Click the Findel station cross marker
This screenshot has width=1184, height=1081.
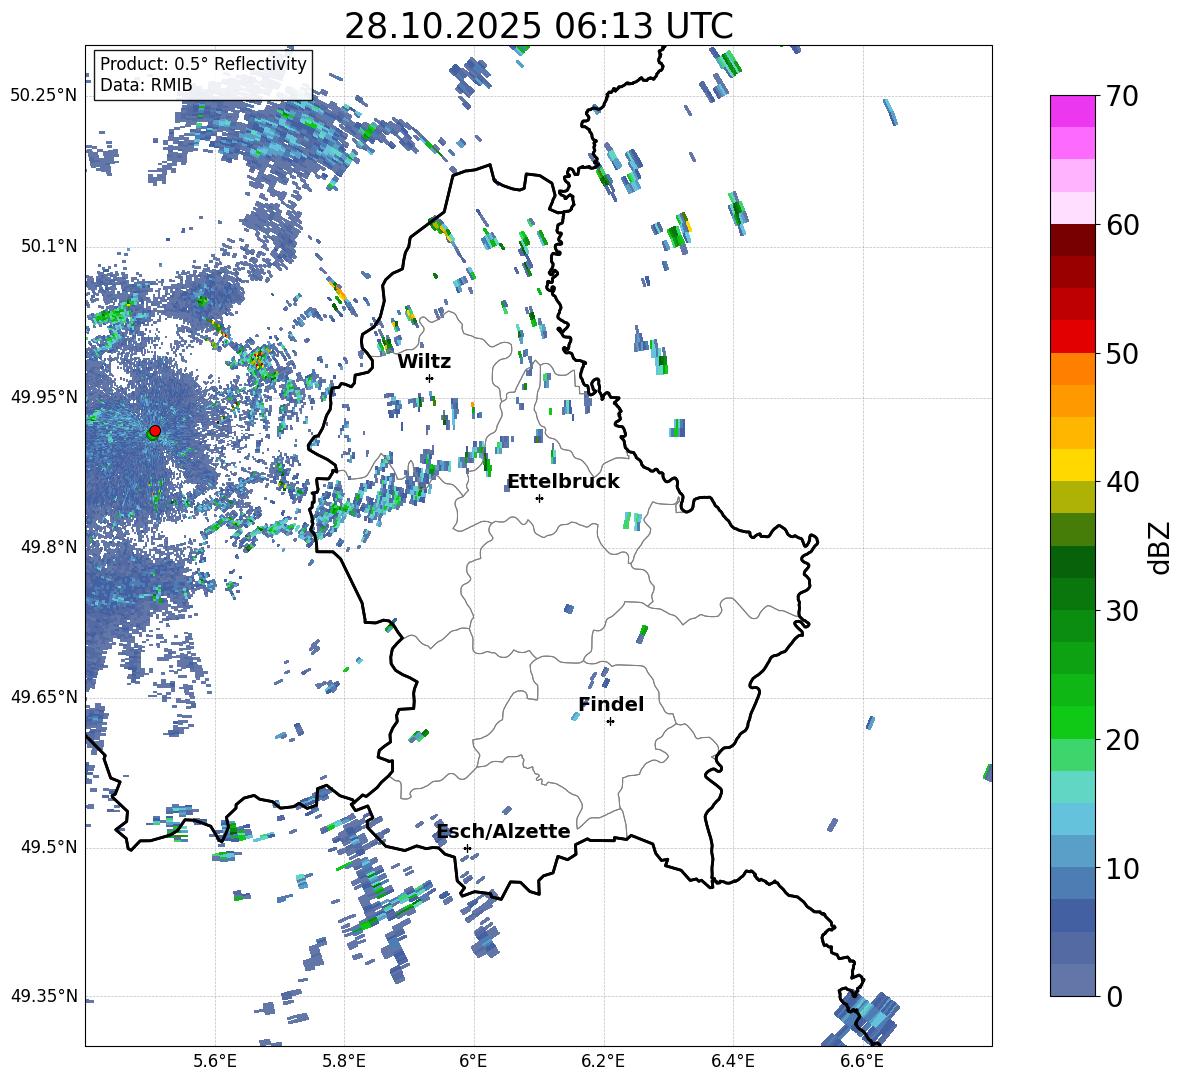tap(610, 721)
